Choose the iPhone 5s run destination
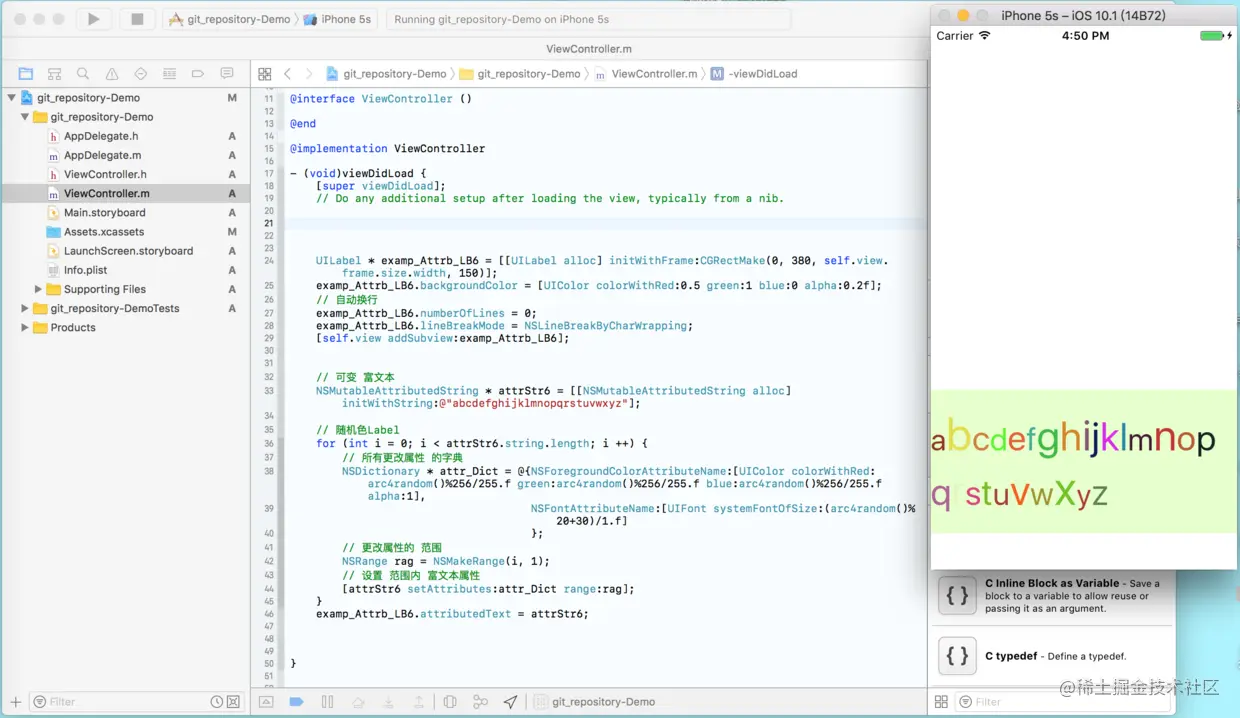This screenshot has width=1240, height=718. click(x=338, y=19)
